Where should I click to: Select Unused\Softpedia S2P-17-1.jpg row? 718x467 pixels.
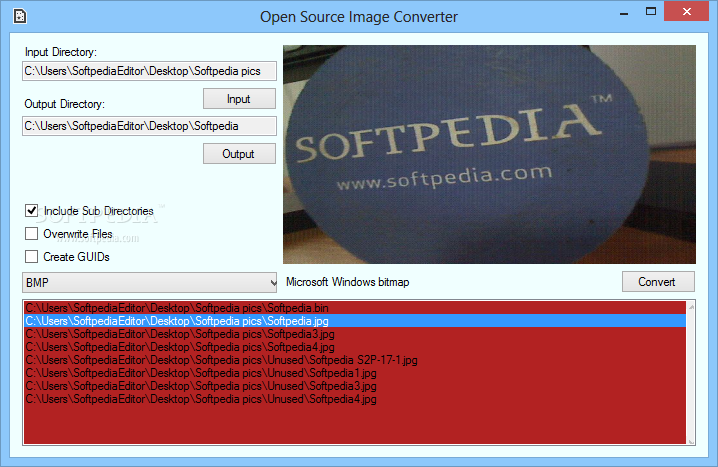(x=355, y=360)
